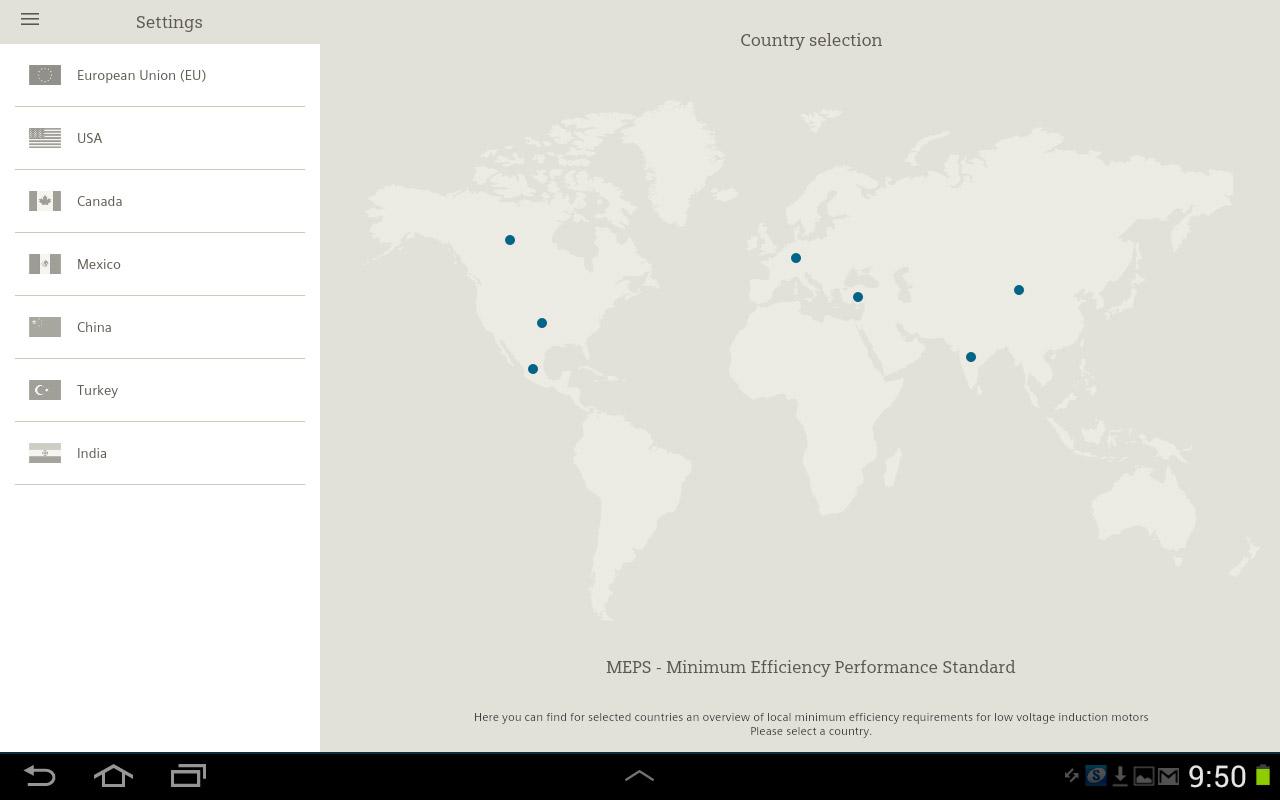This screenshot has width=1280, height=800.
Task: Choose Mexico in the country list
Action: 160,264
